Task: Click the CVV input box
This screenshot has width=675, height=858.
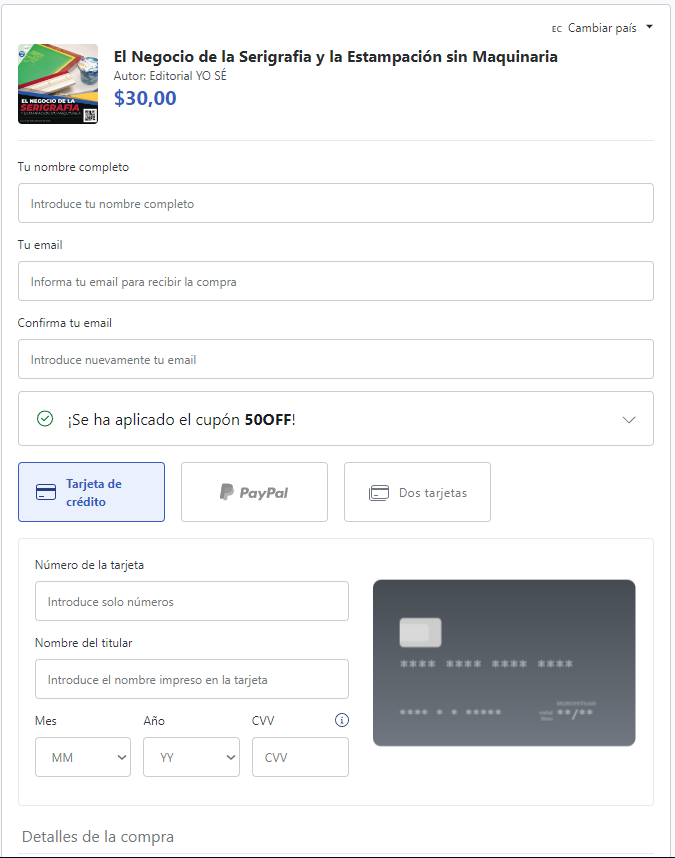Action: pyautogui.click(x=300, y=757)
